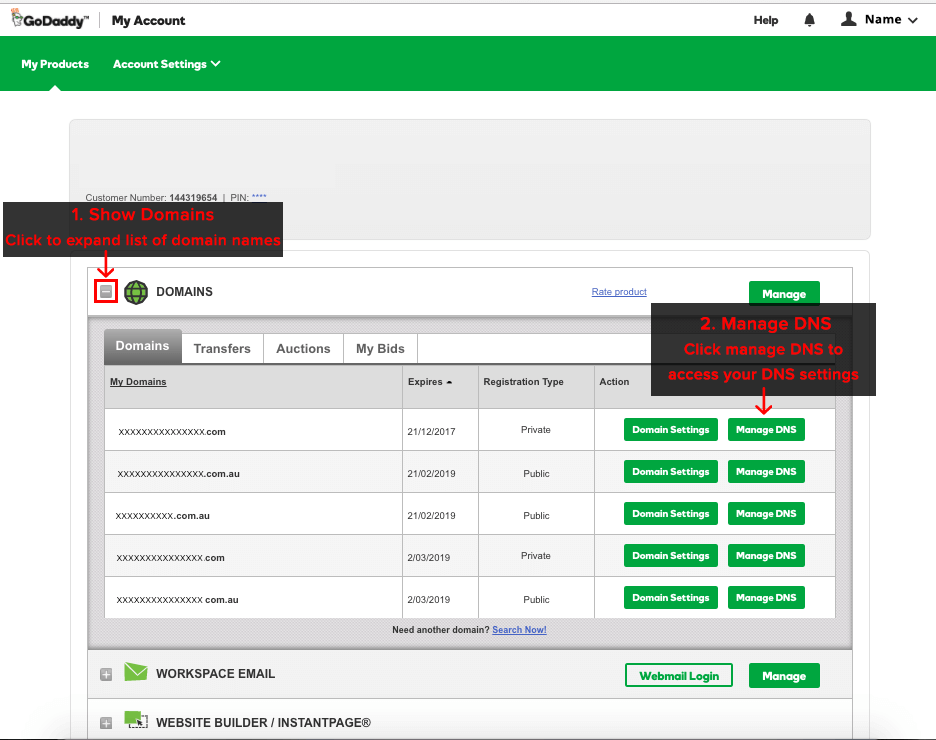Viewport: 936px width, 740px height.
Task: Click the user profile avatar icon
Action: click(849, 19)
